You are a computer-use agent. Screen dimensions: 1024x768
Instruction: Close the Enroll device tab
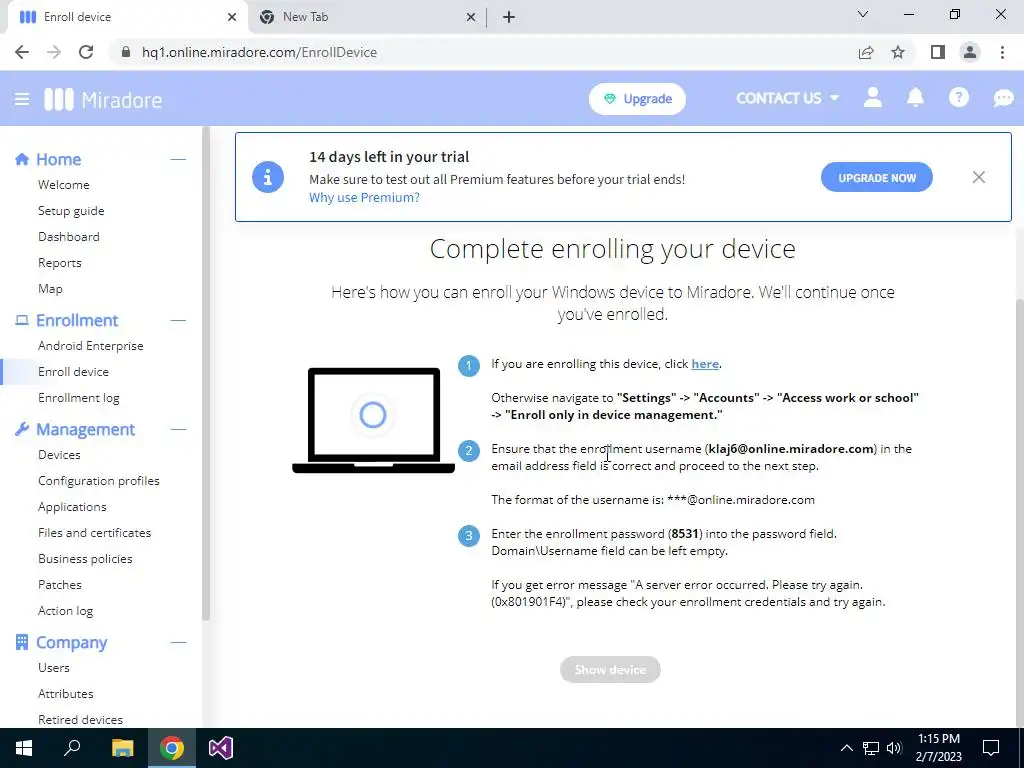[232, 17]
